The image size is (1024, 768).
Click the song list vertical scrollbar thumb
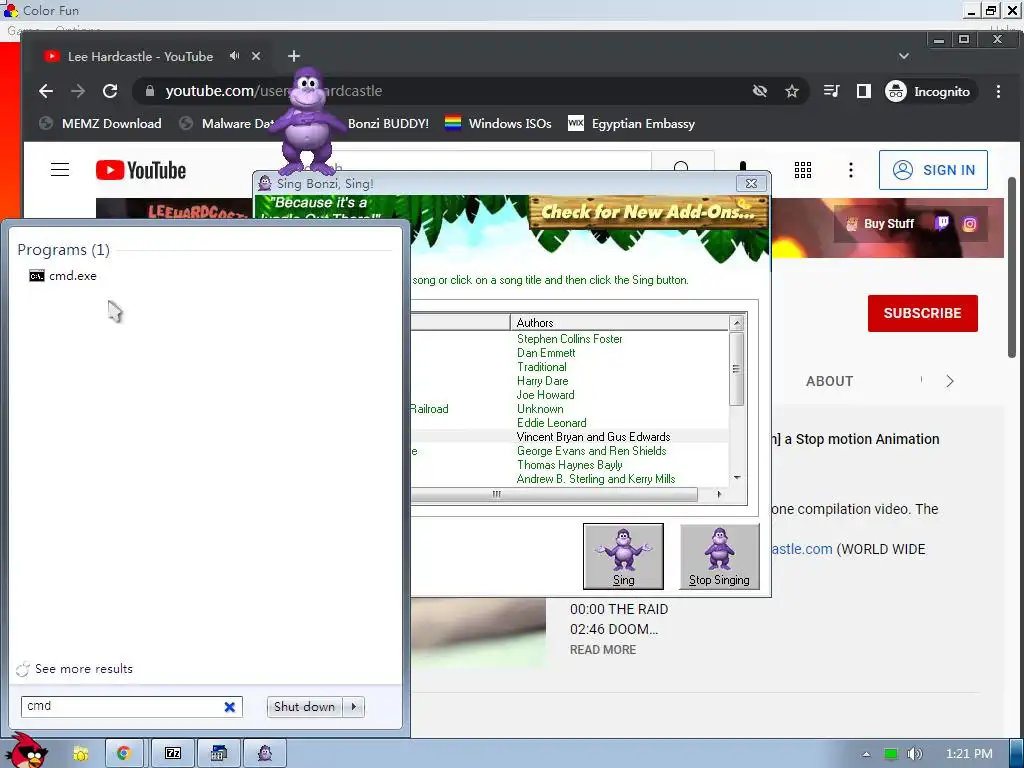coord(737,369)
